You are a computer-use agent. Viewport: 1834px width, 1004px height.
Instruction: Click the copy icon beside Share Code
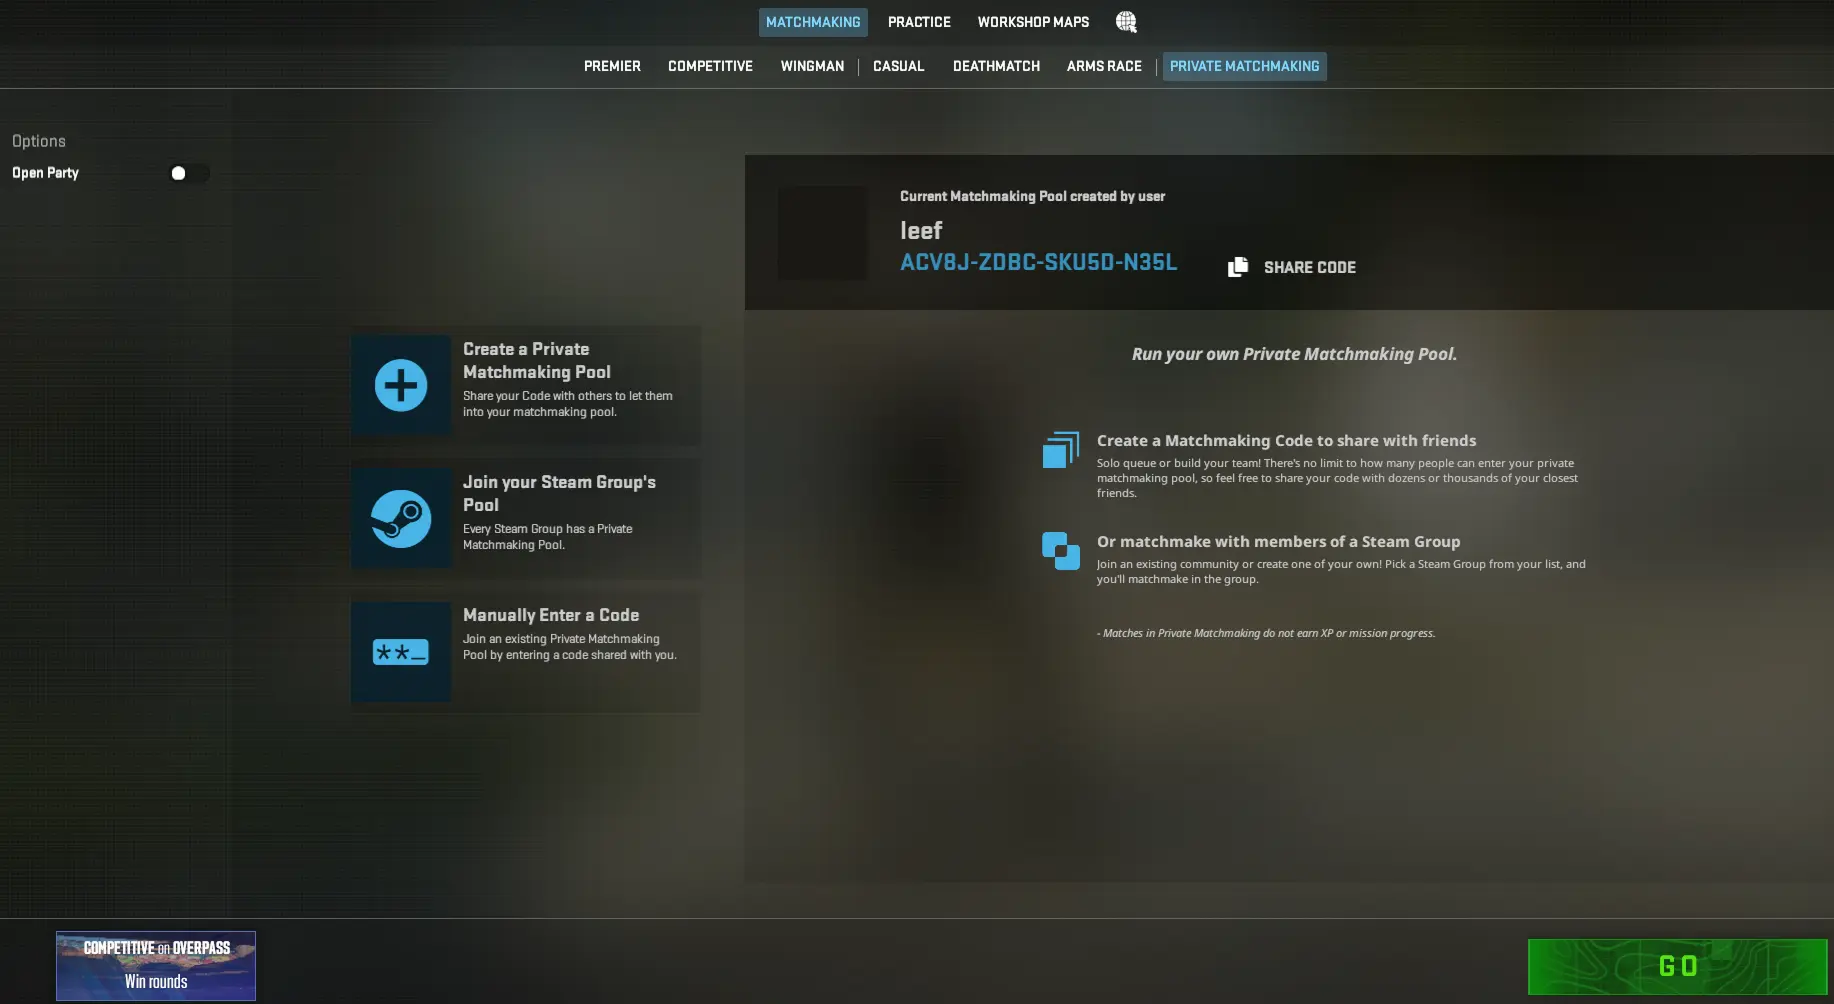point(1238,267)
